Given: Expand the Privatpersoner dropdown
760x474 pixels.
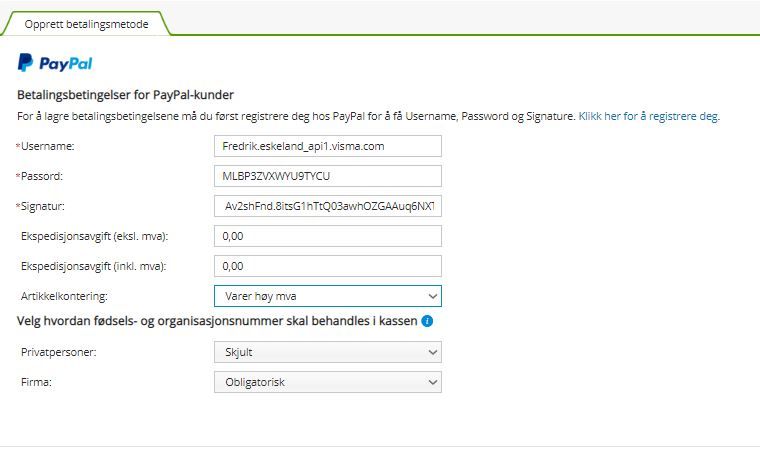Looking at the screenshot, I should [x=328, y=352].
